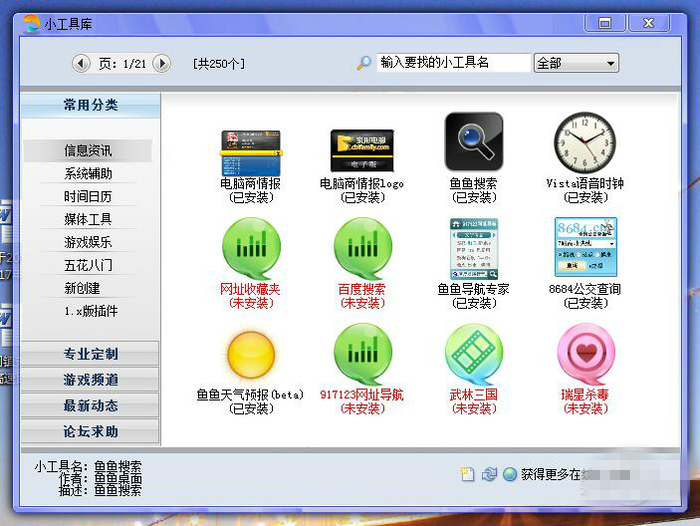Select the 917123网址导航 widget icon
This screenshot has height=526, width=700.
coord(362,355)
